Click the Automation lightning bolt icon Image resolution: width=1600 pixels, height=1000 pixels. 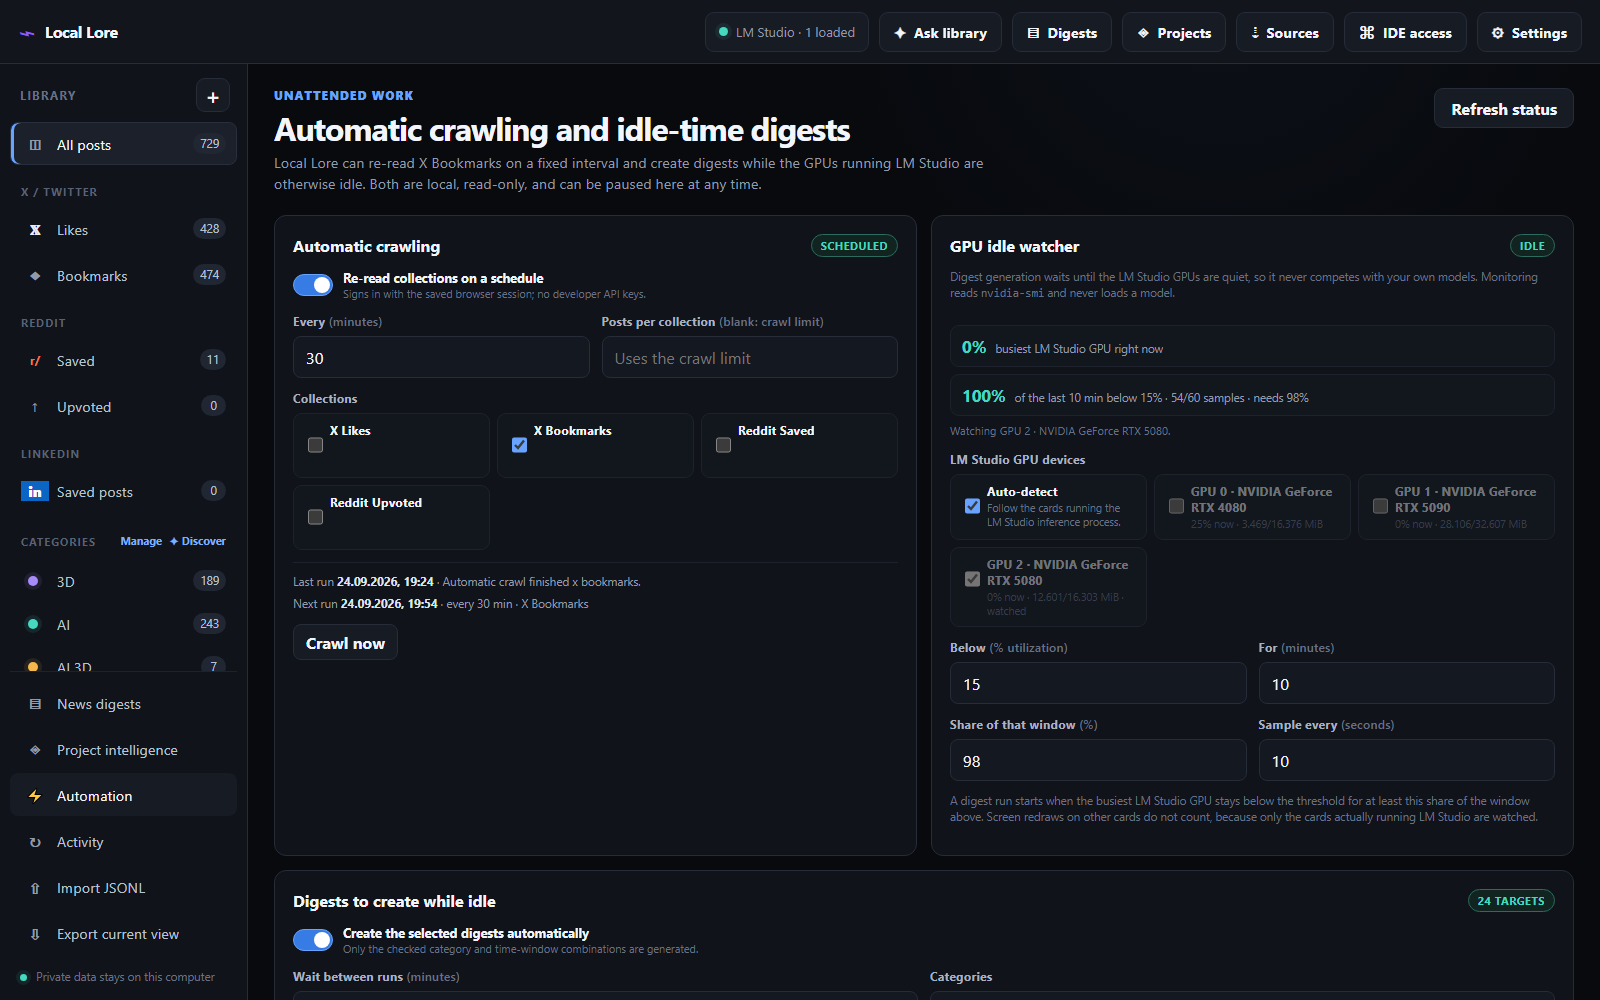tap(35, 796)
